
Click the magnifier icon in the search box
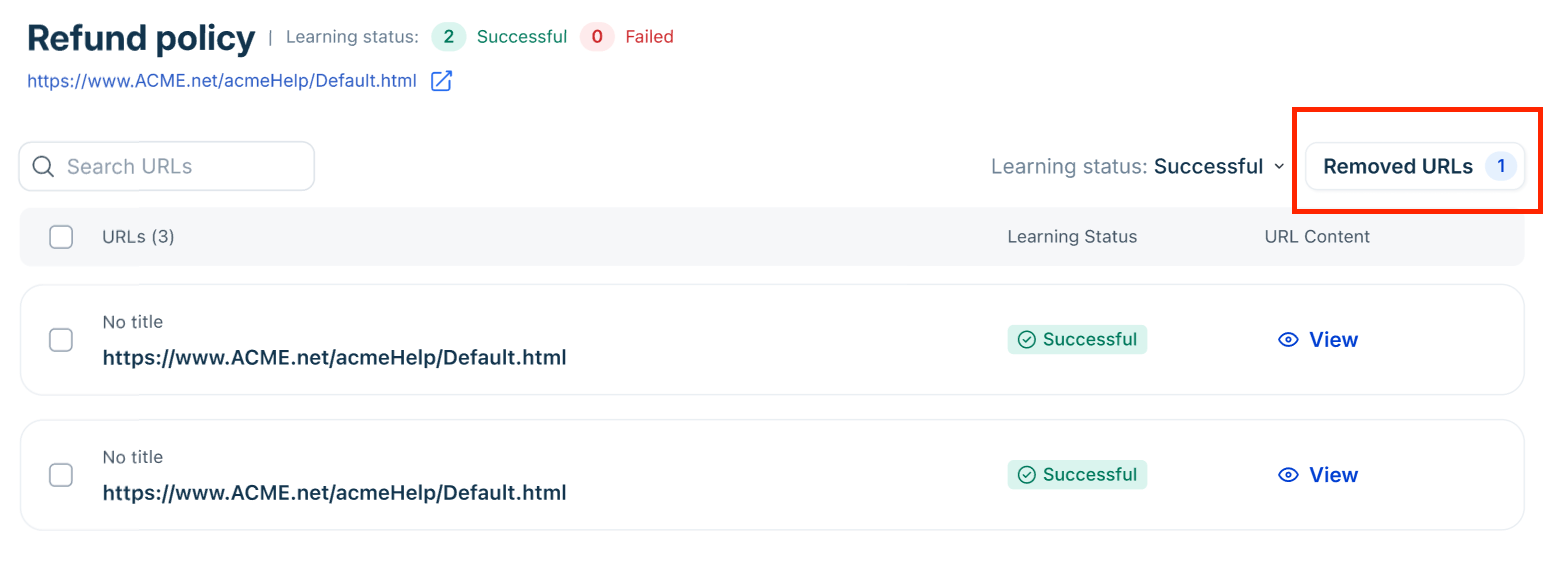(43, 166)
